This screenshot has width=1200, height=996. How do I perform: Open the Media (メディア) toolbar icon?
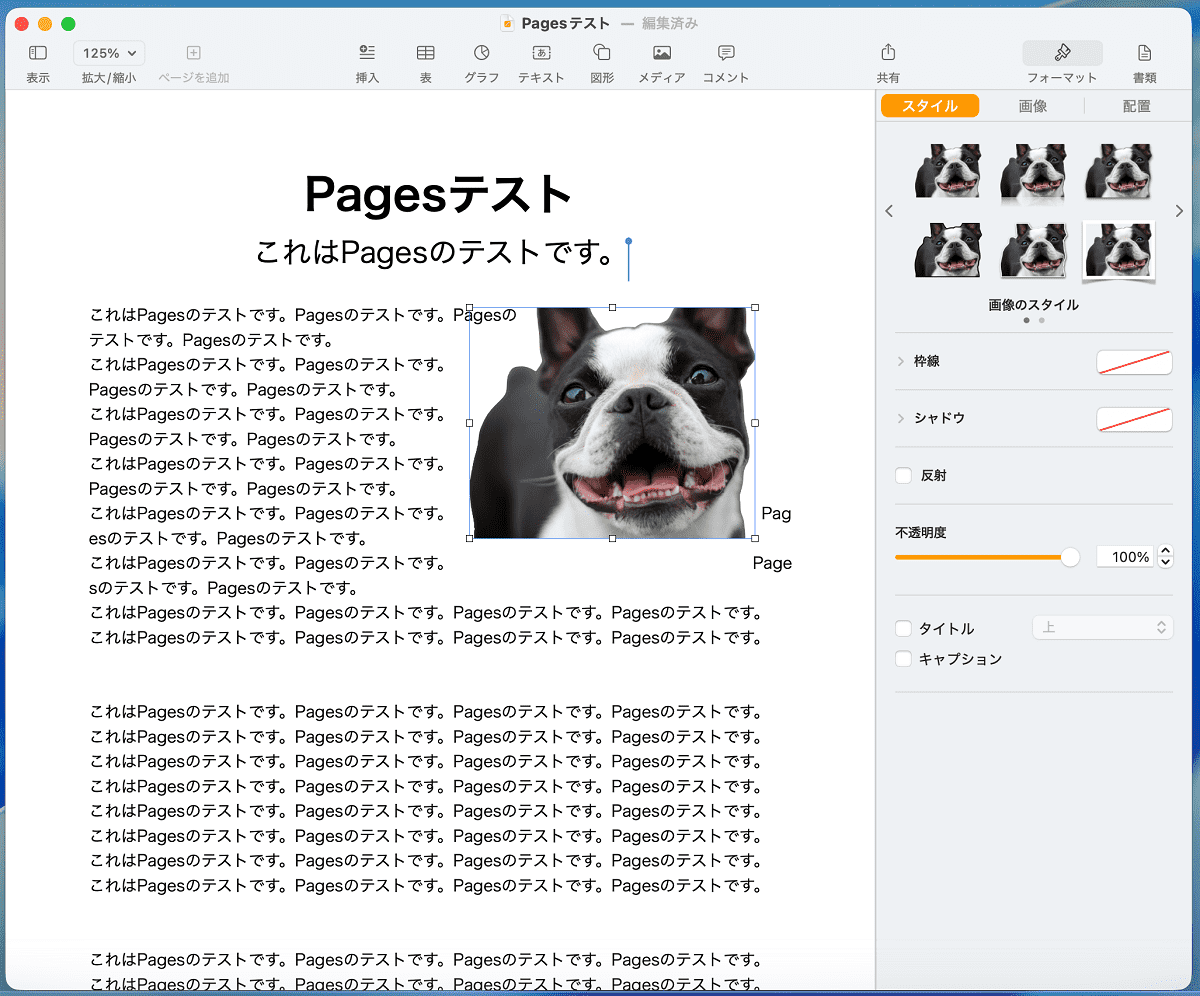pyautogui.click(x=662, y=53)
